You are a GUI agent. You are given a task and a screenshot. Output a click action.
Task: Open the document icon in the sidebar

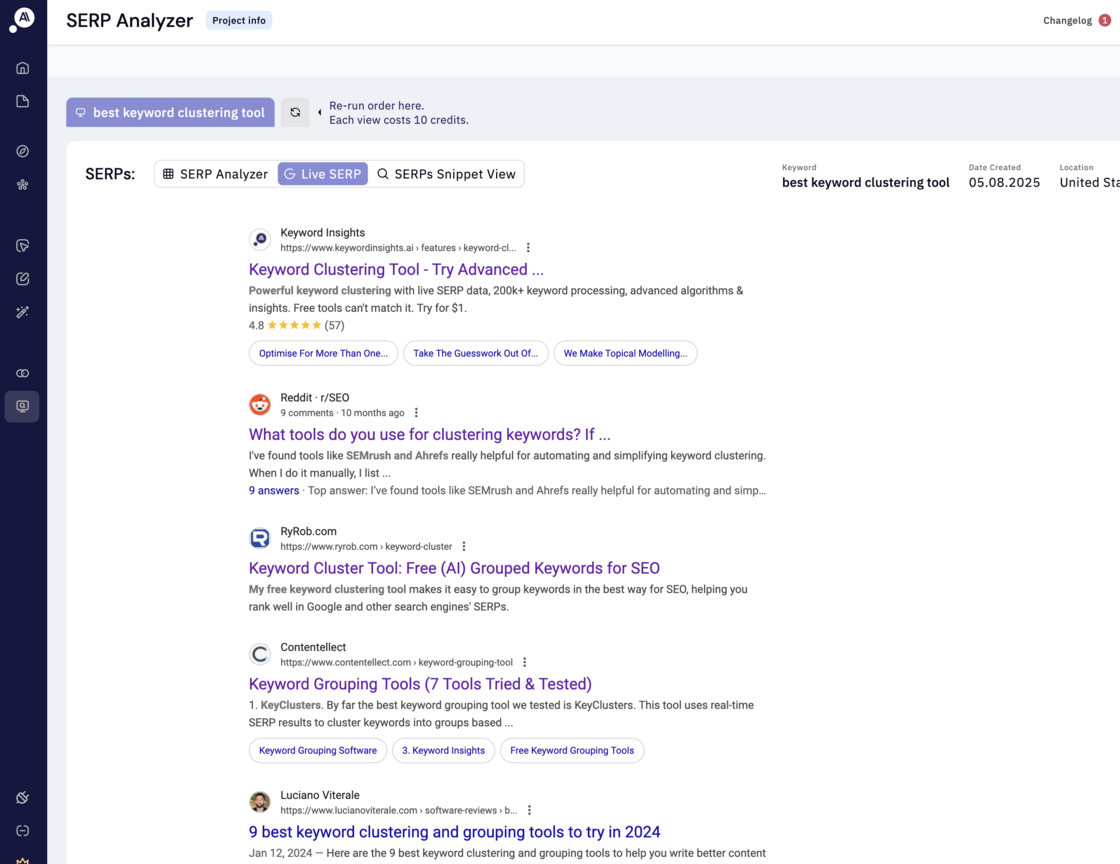click(23, 101)
